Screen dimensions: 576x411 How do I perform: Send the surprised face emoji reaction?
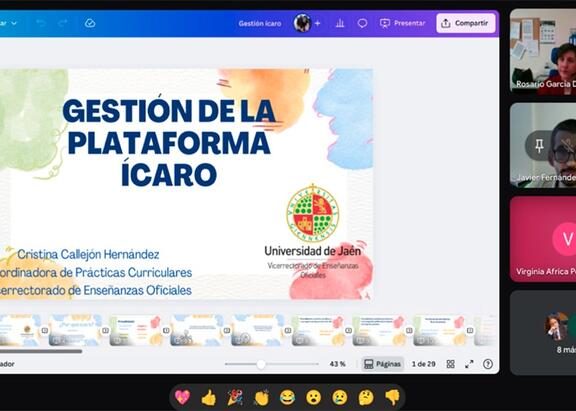[x=313, y=397]
